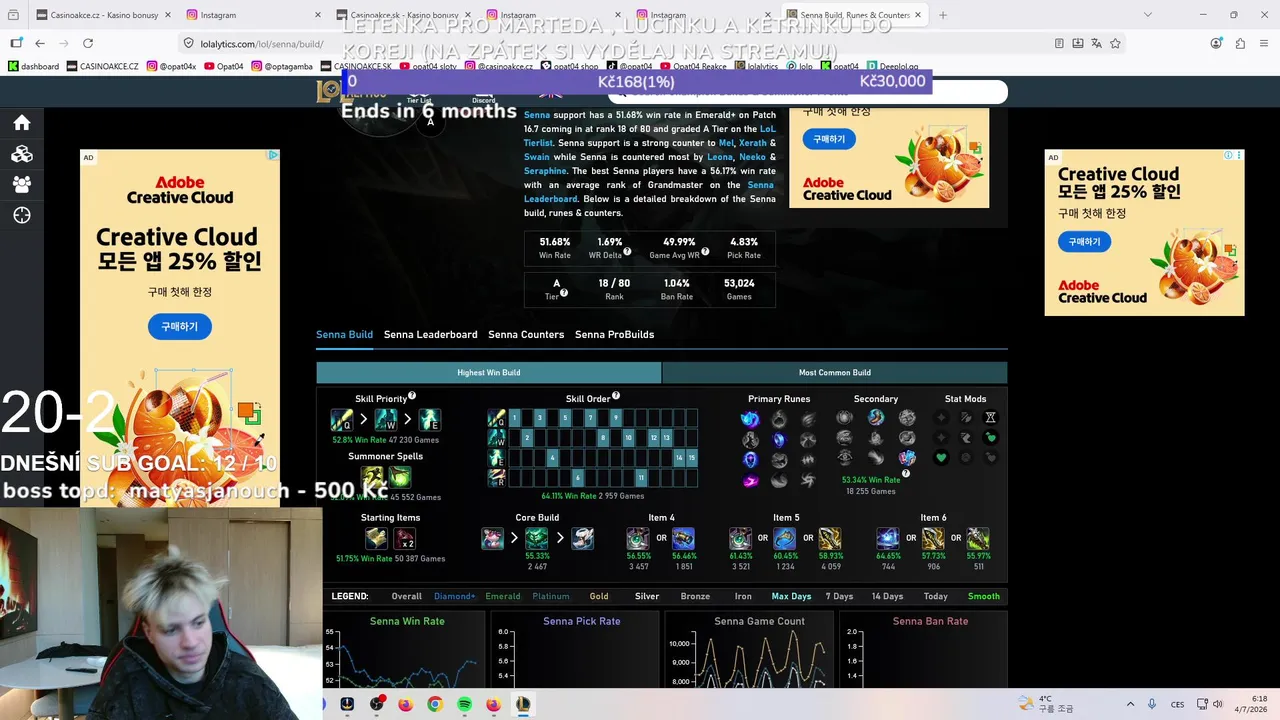Toggle the Silver legend filter

[x=647, y=596]
